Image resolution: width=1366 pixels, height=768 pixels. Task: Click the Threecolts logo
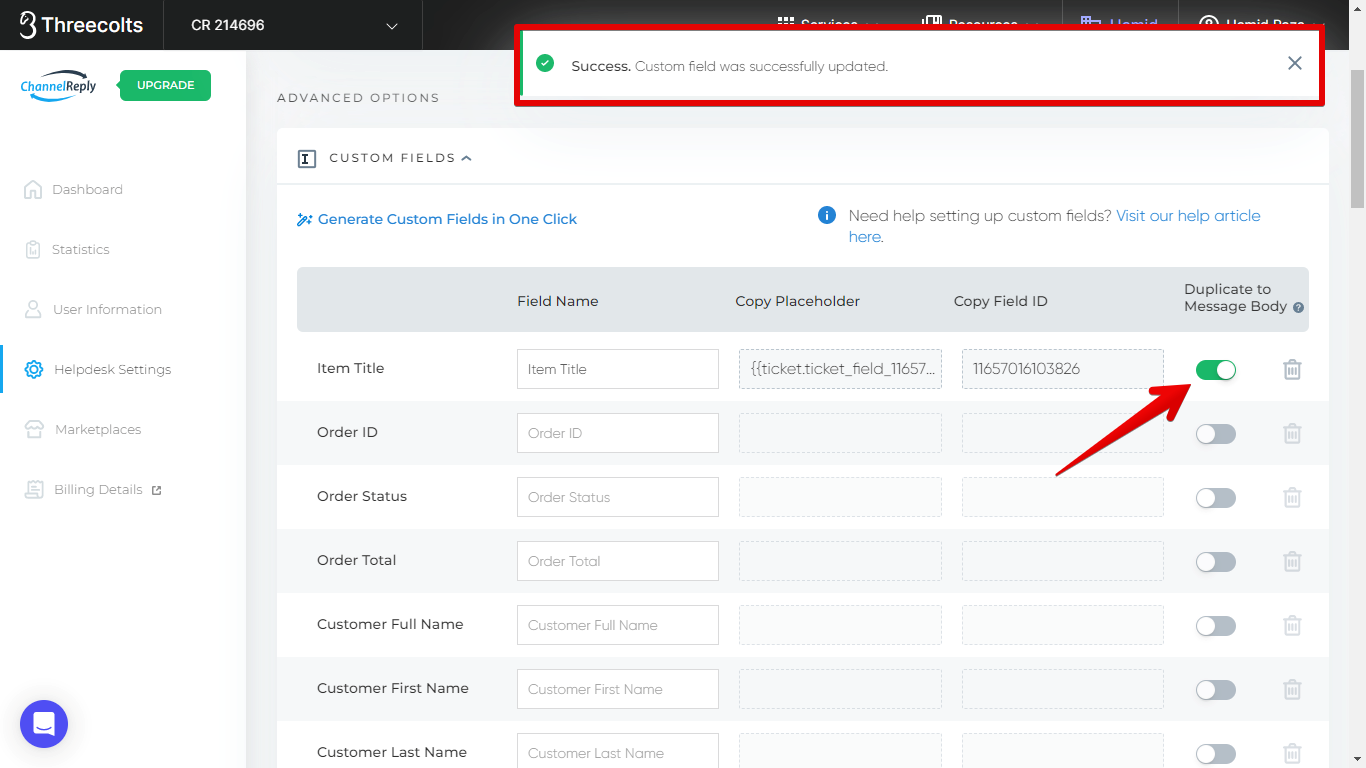[81, 25]
